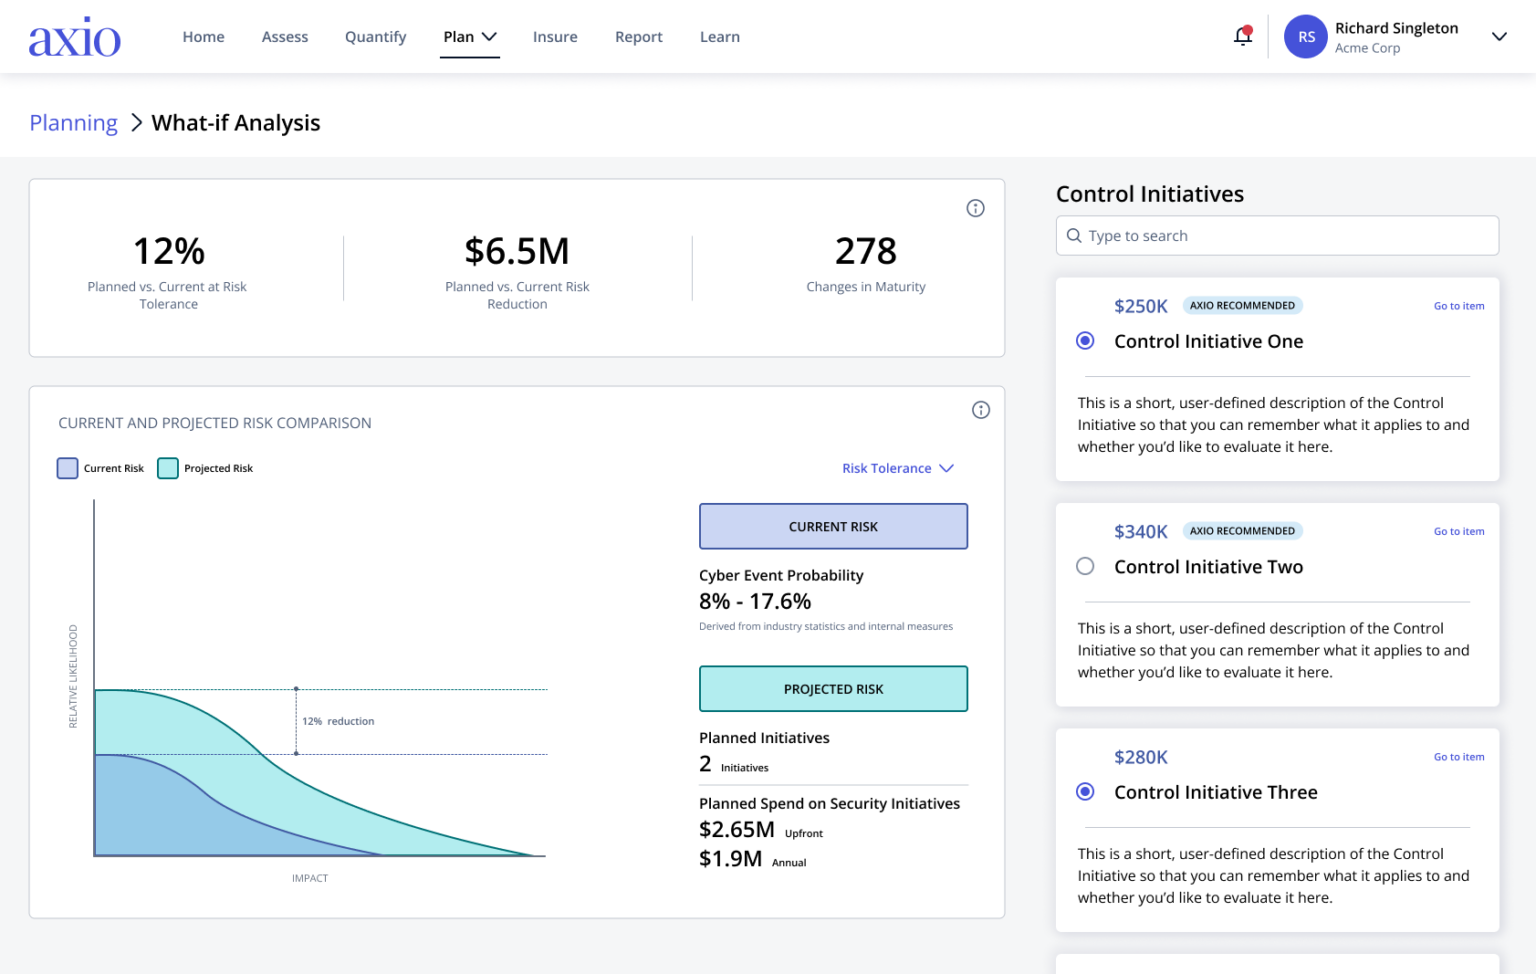Go to the Quantify tab

point(375,37)
